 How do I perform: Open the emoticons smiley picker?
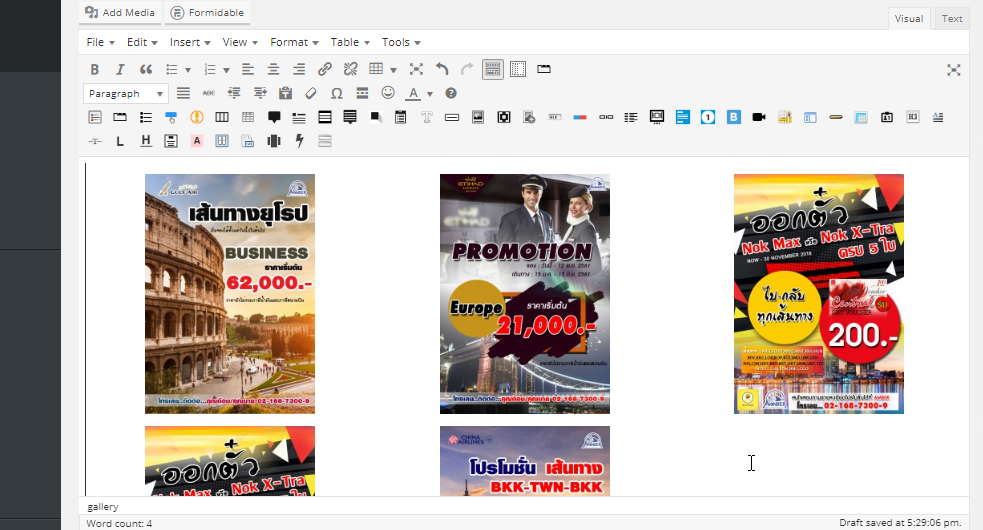click(388, 93)
